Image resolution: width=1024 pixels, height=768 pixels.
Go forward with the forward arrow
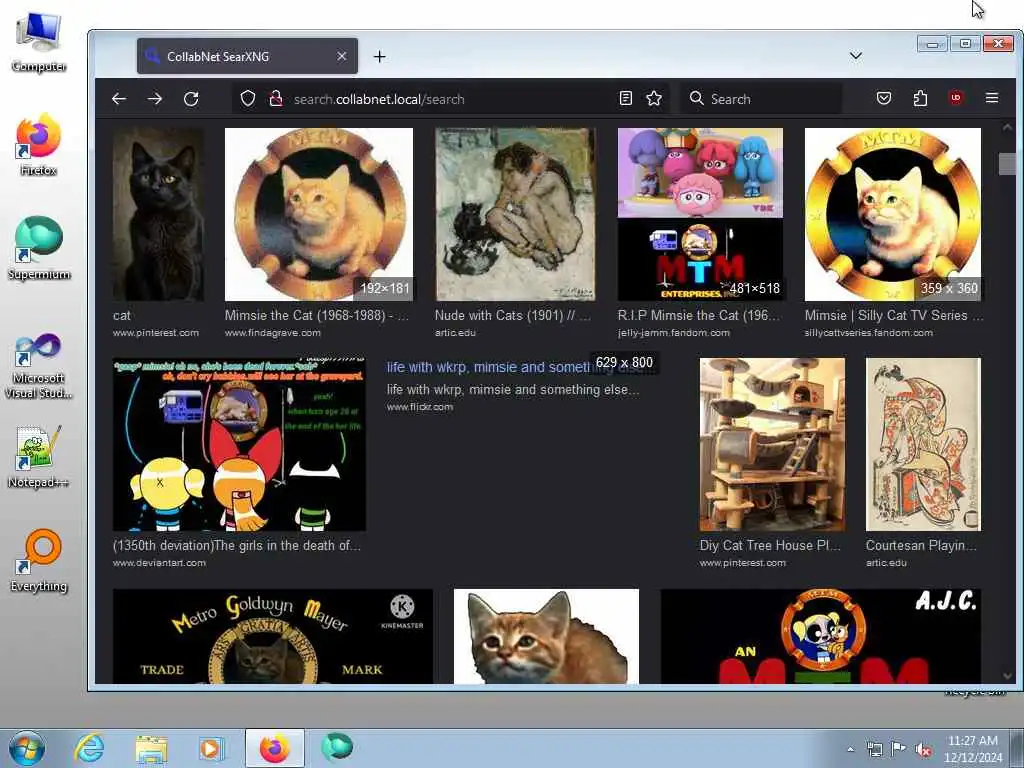[x=155, y=99]
